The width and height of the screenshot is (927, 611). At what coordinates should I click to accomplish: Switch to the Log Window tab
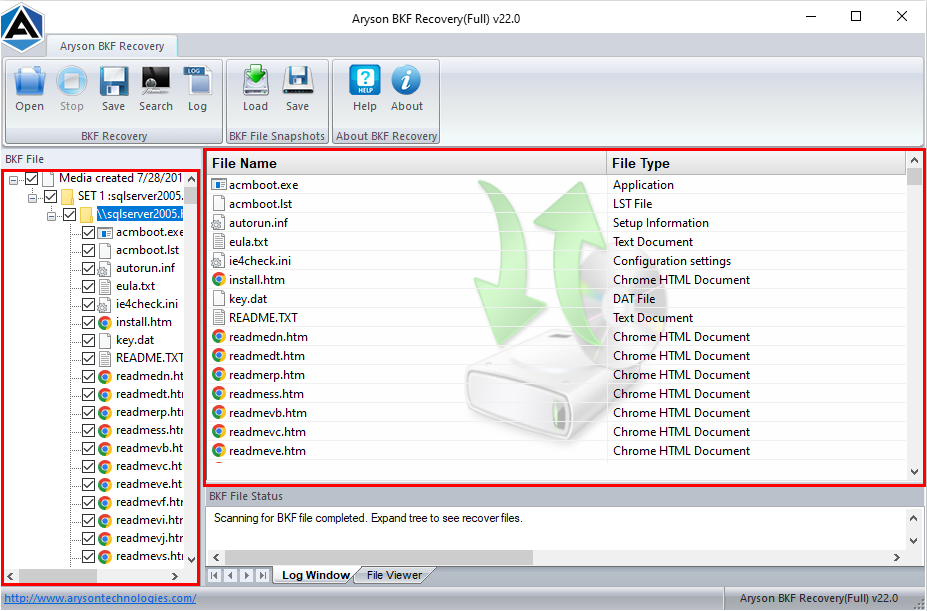(316, 575)
